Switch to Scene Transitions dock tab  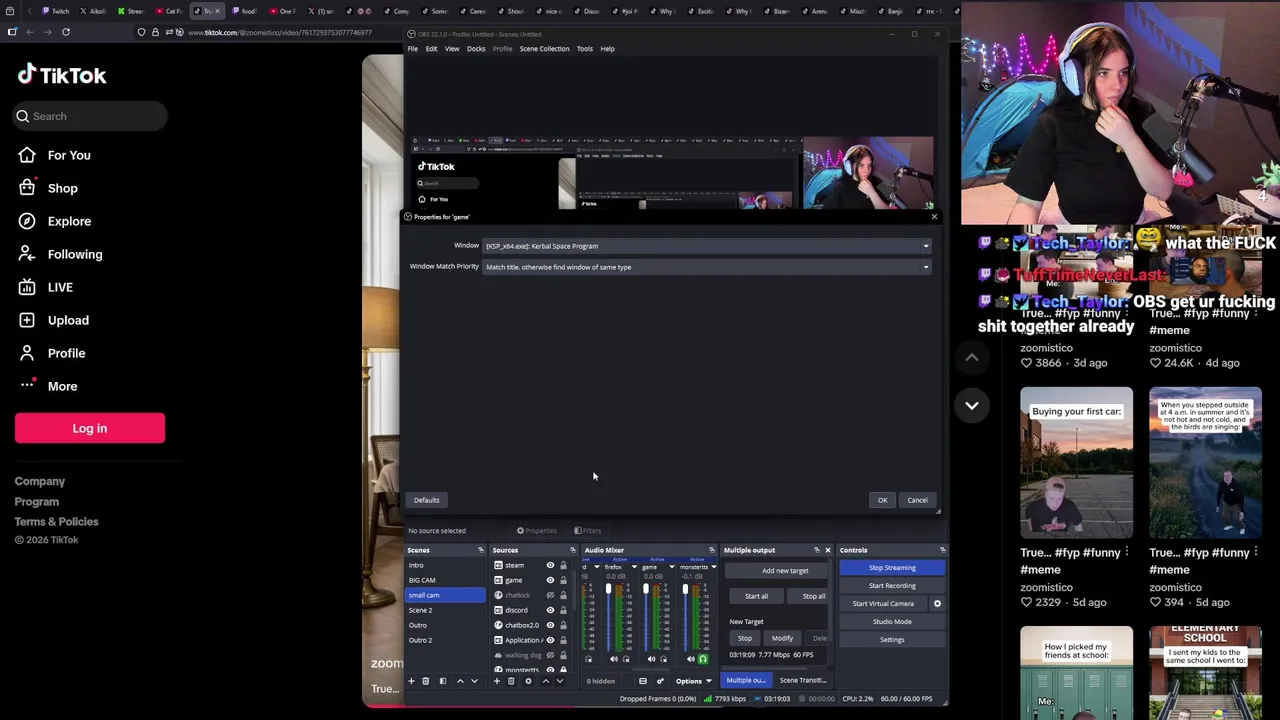(803, 681)
